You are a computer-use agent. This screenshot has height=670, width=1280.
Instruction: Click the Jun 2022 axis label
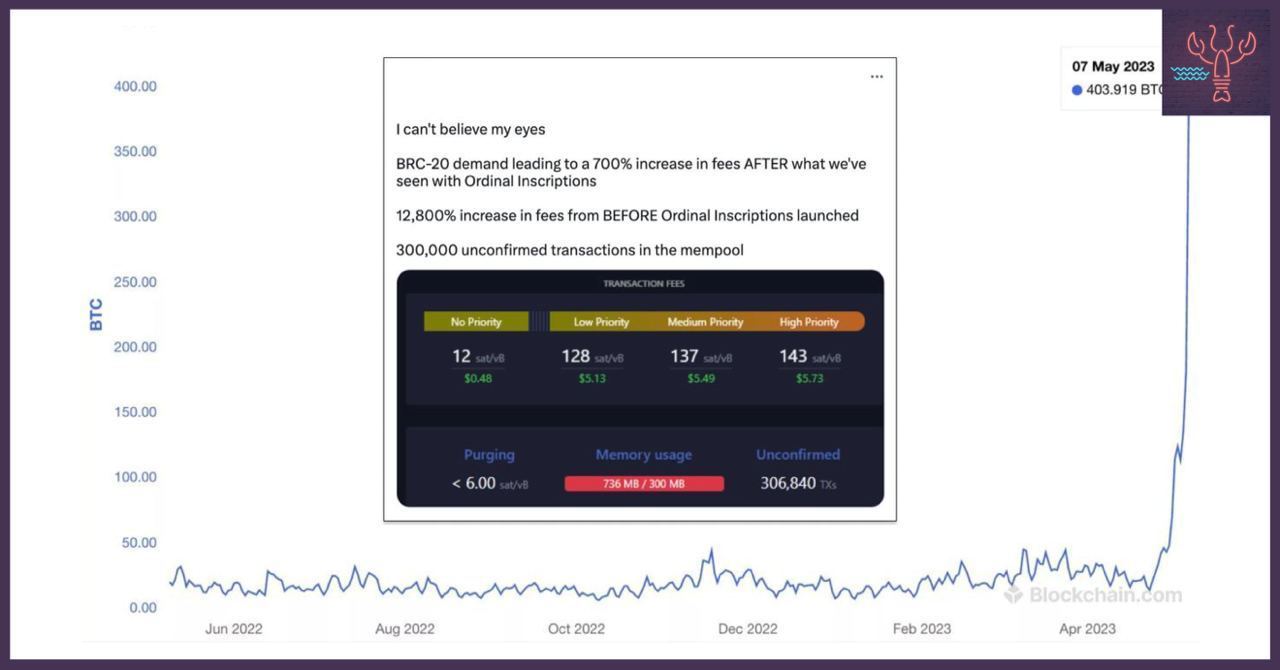[x=234, y=629]
